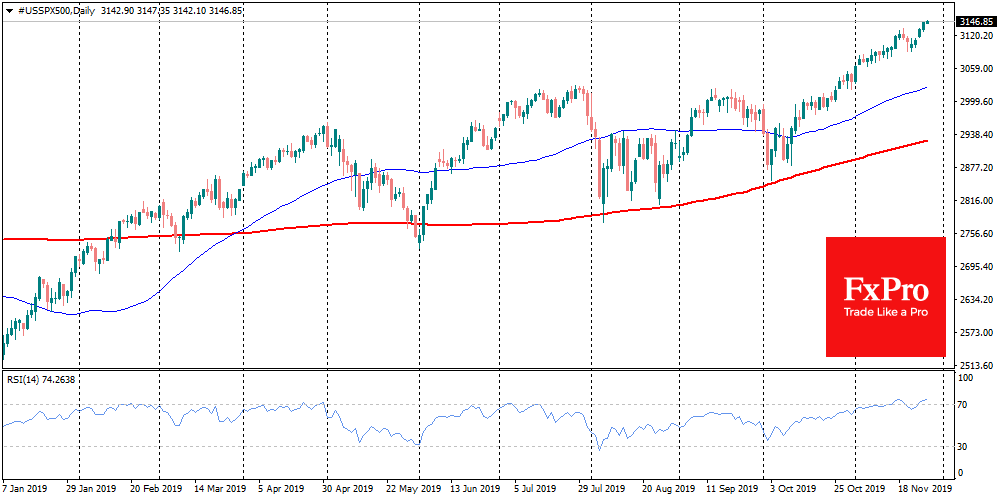Click the 'Trade Like a Pro' tagline
The width and height of the screenshot is (1000, 500).
[885, 313]
